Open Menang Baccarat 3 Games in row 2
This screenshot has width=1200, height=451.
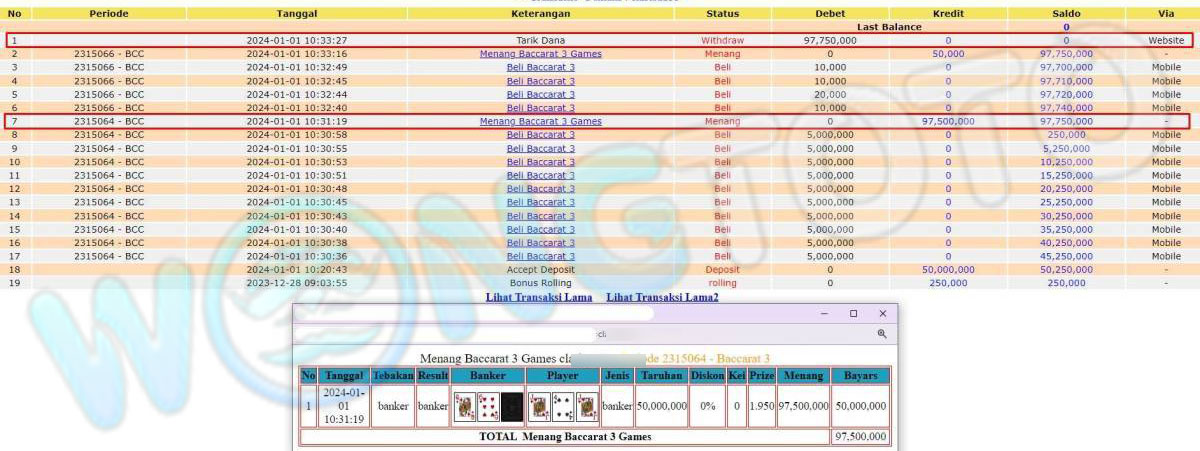[x=540, y=54]
